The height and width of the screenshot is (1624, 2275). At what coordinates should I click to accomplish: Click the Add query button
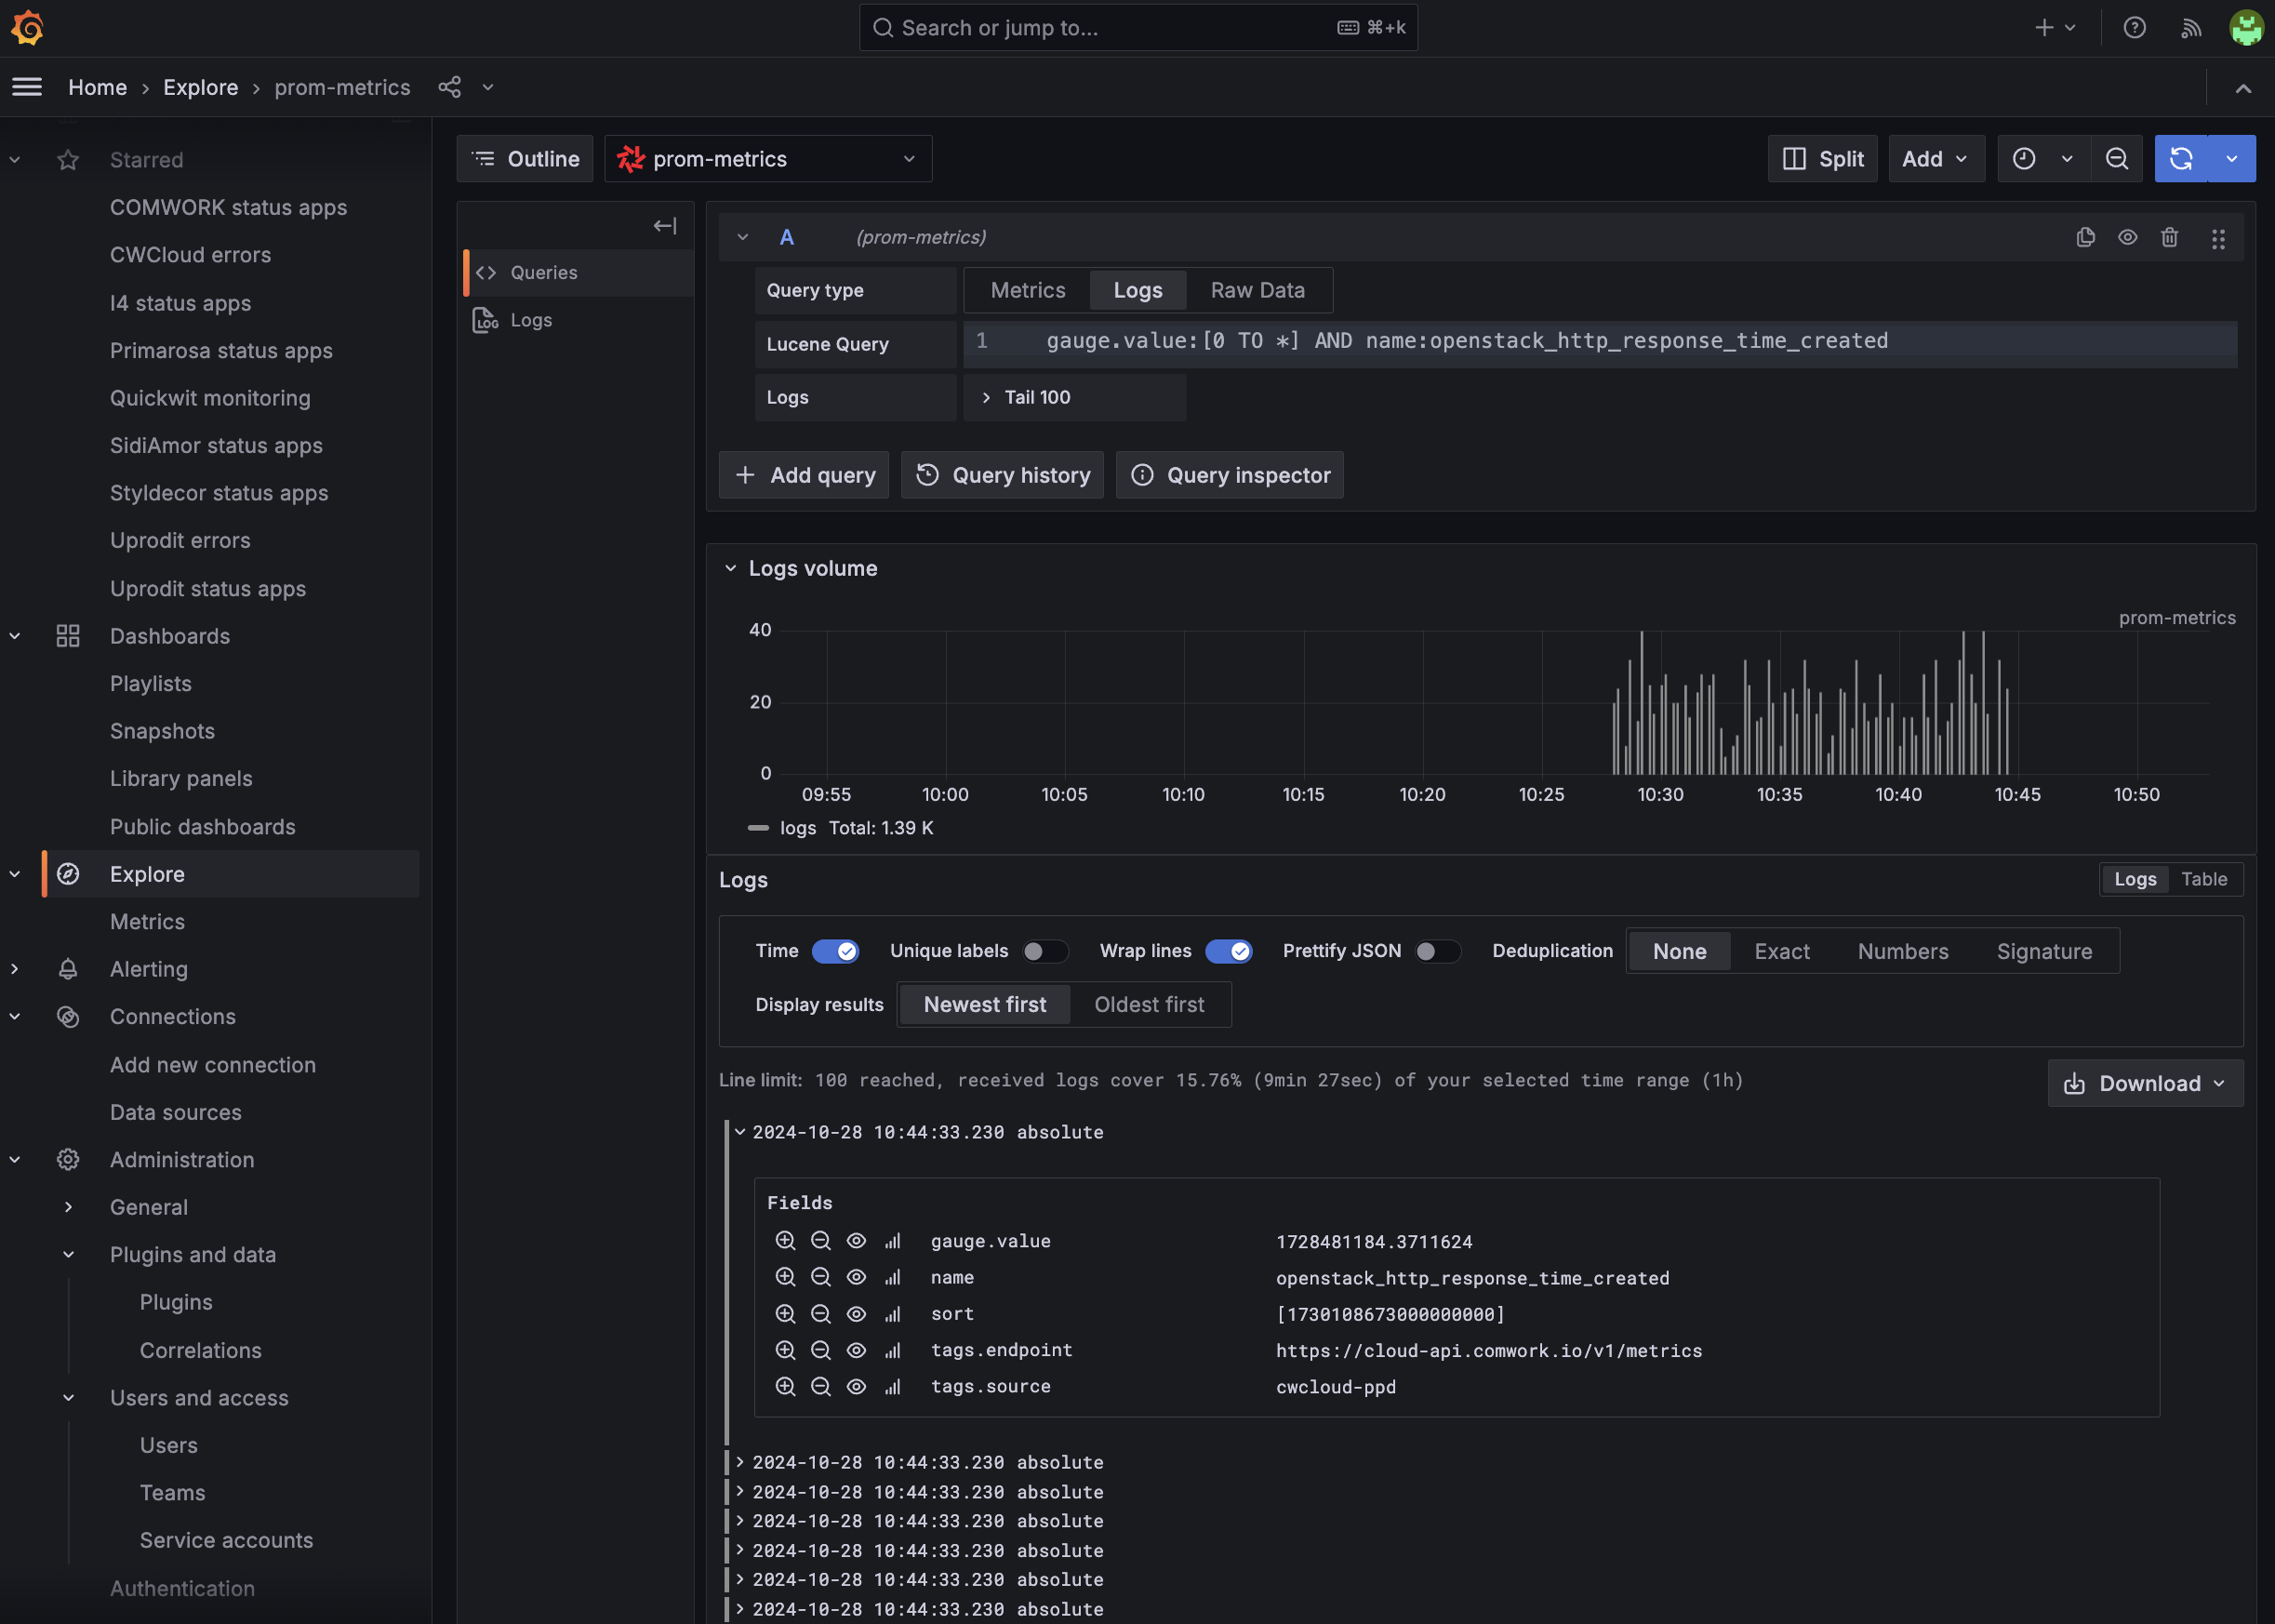(805, 474)
